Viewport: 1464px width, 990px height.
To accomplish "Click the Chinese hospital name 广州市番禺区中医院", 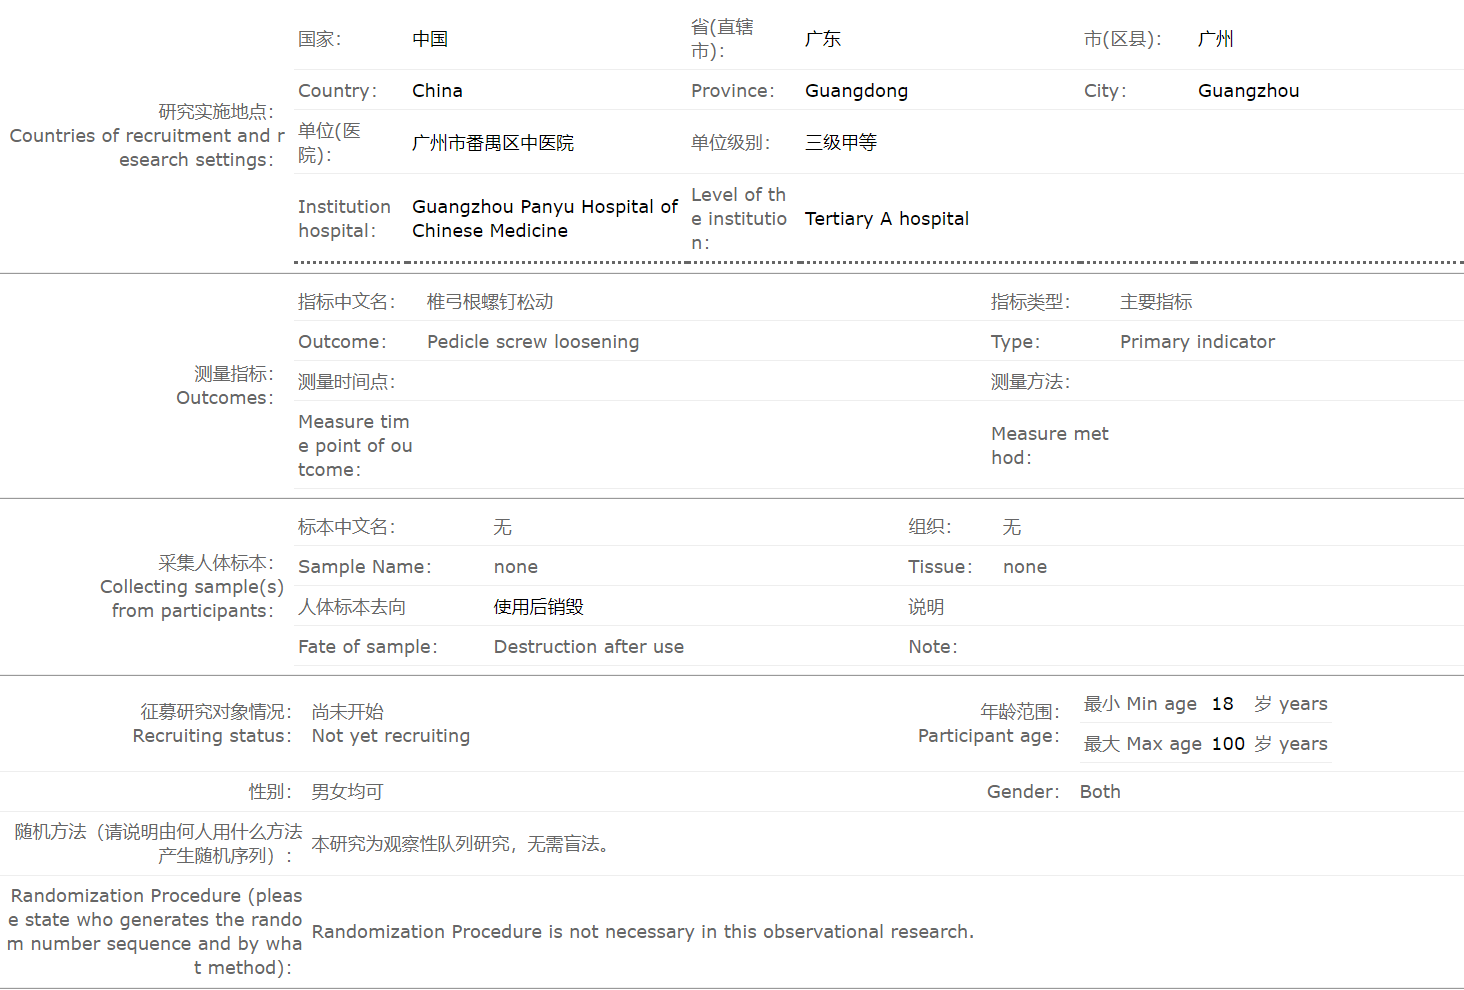I will [493, 143].
